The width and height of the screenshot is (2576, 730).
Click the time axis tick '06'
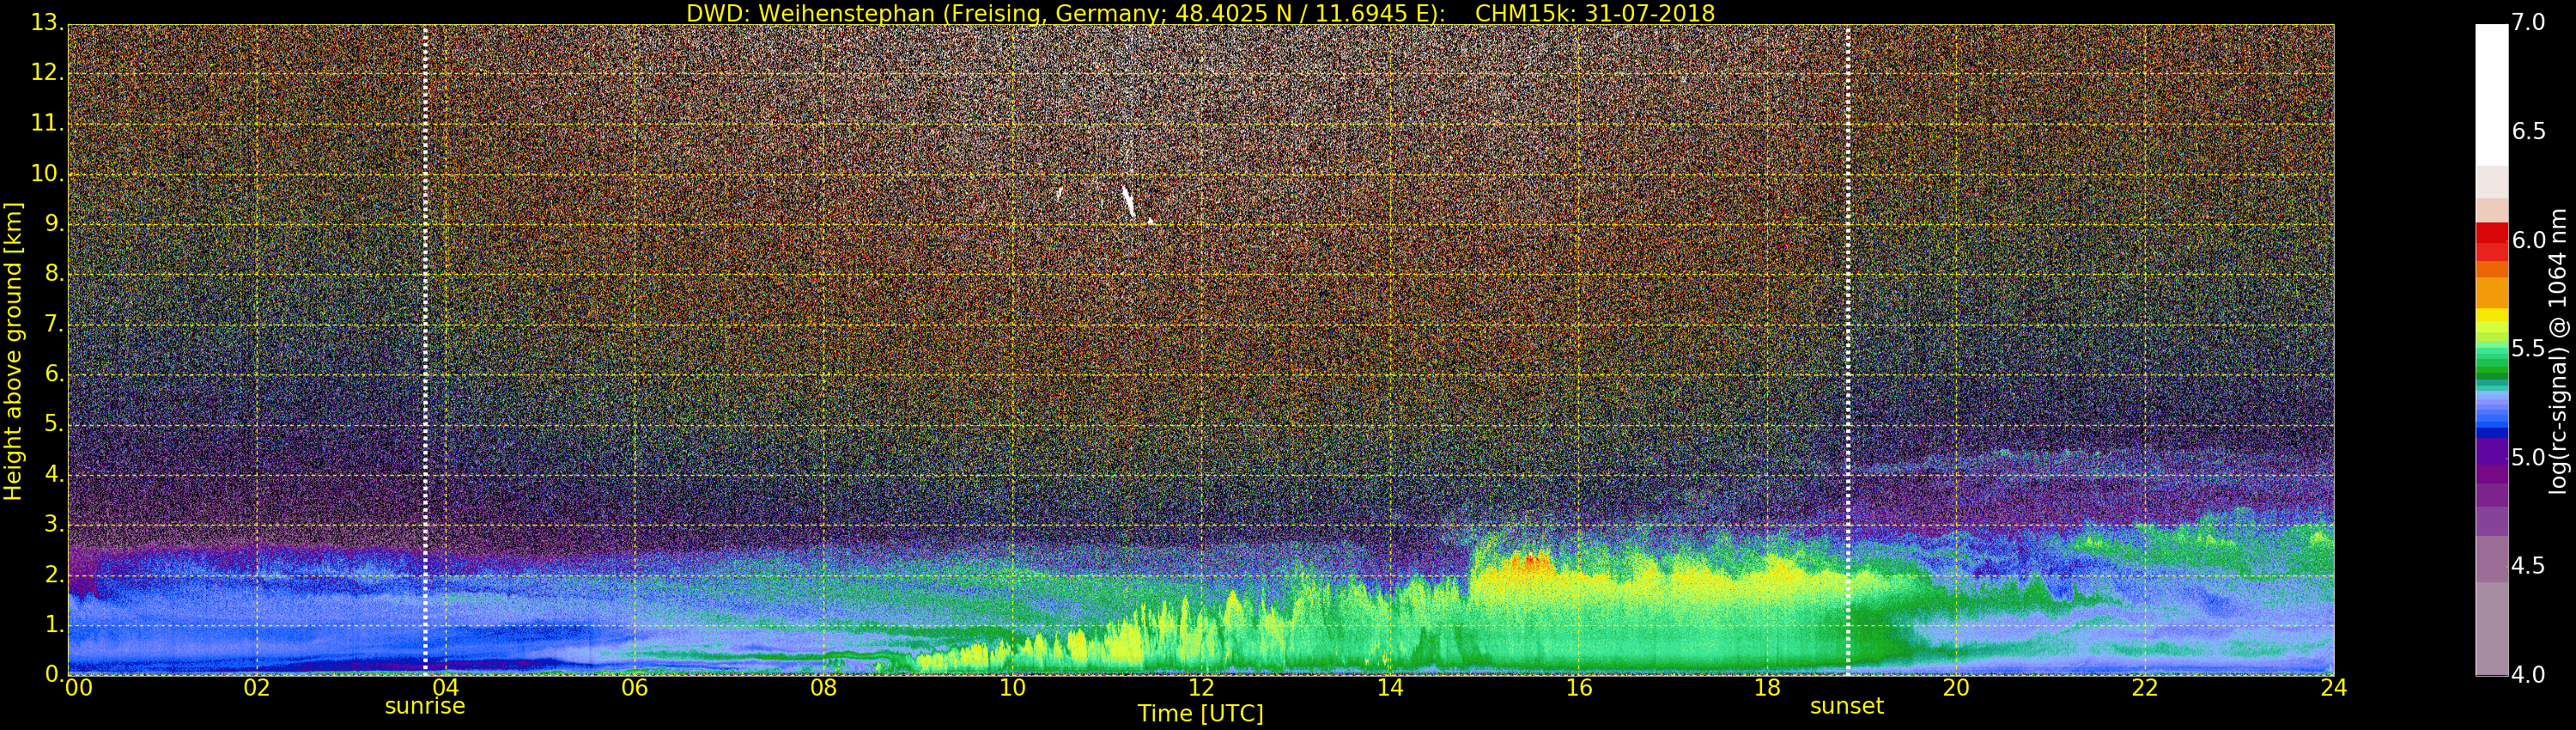pyautogui.click(x=634, y=688)
